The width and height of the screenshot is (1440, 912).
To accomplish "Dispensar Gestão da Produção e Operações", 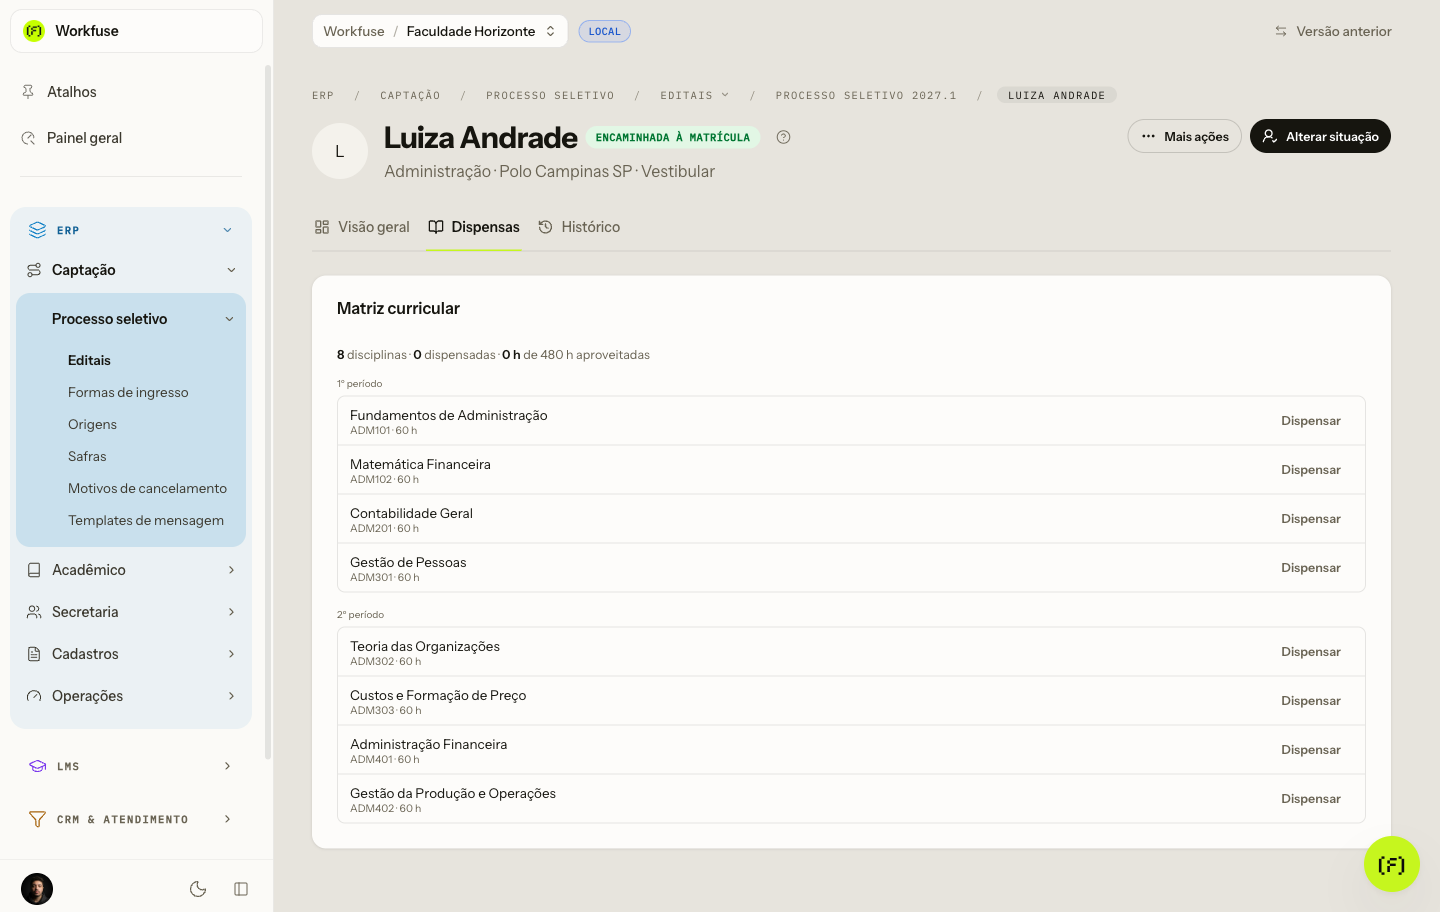I will click(1311, 799).
